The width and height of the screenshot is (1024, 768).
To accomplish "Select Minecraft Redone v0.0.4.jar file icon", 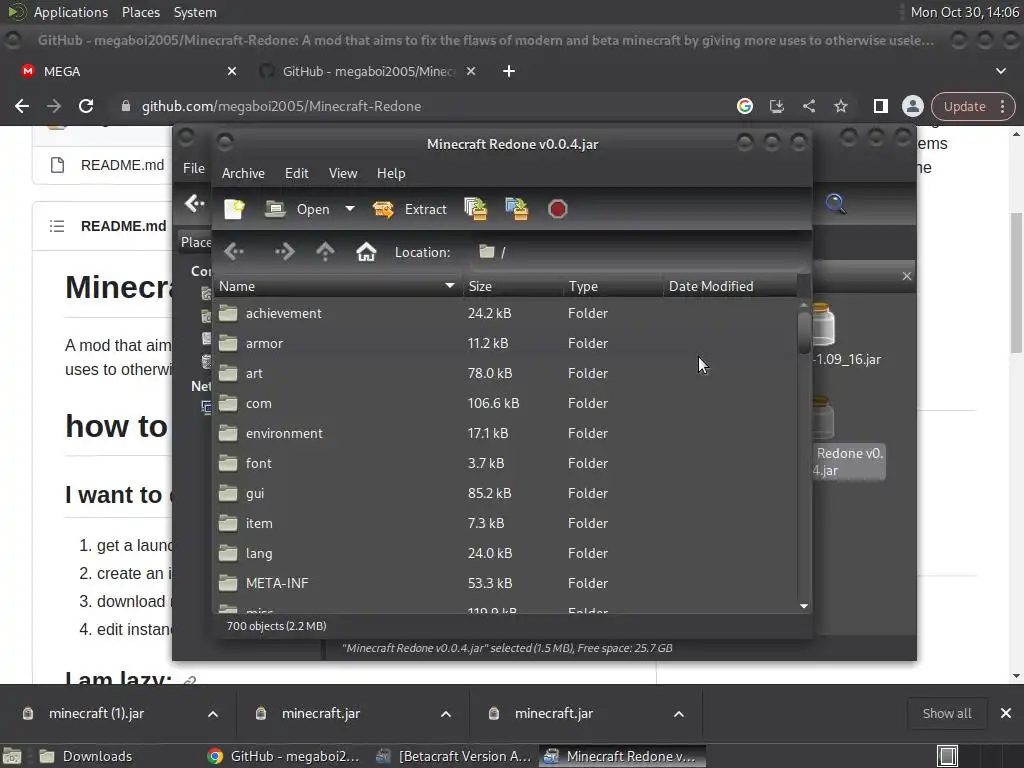I will coord(823,419).
